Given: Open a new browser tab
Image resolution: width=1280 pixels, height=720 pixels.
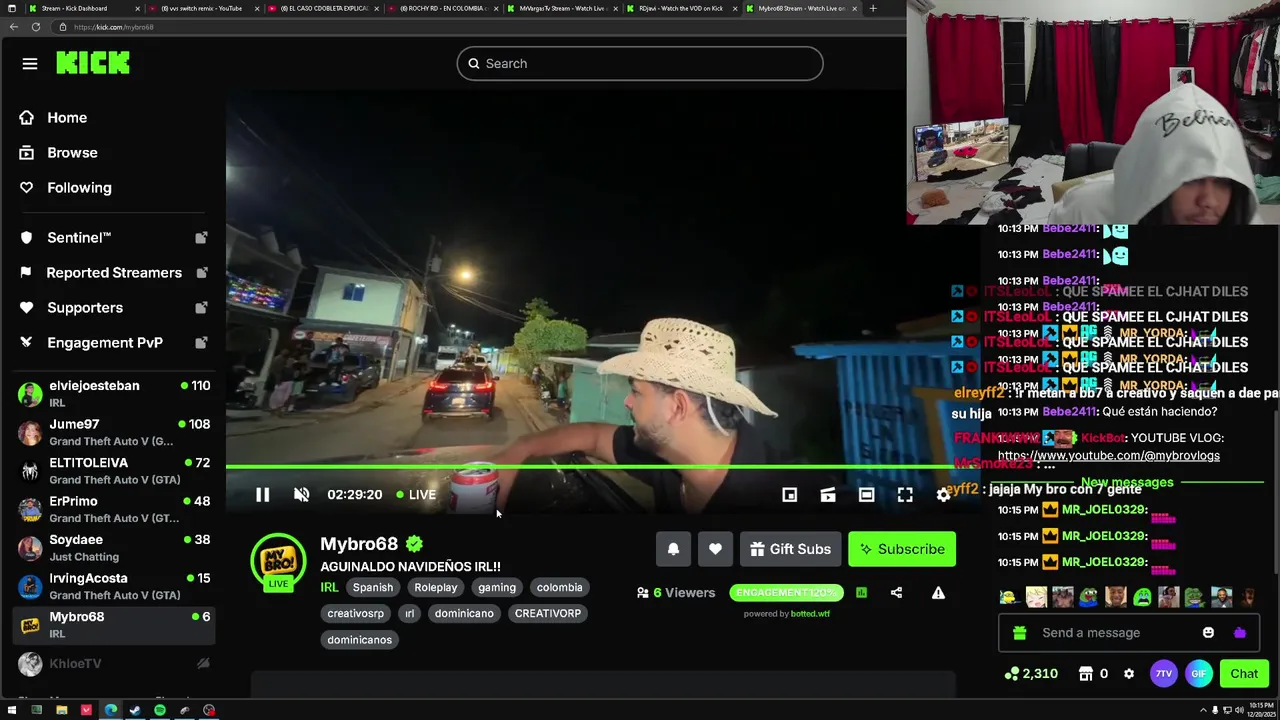Looking at the screenshot, I should (873, 8).
